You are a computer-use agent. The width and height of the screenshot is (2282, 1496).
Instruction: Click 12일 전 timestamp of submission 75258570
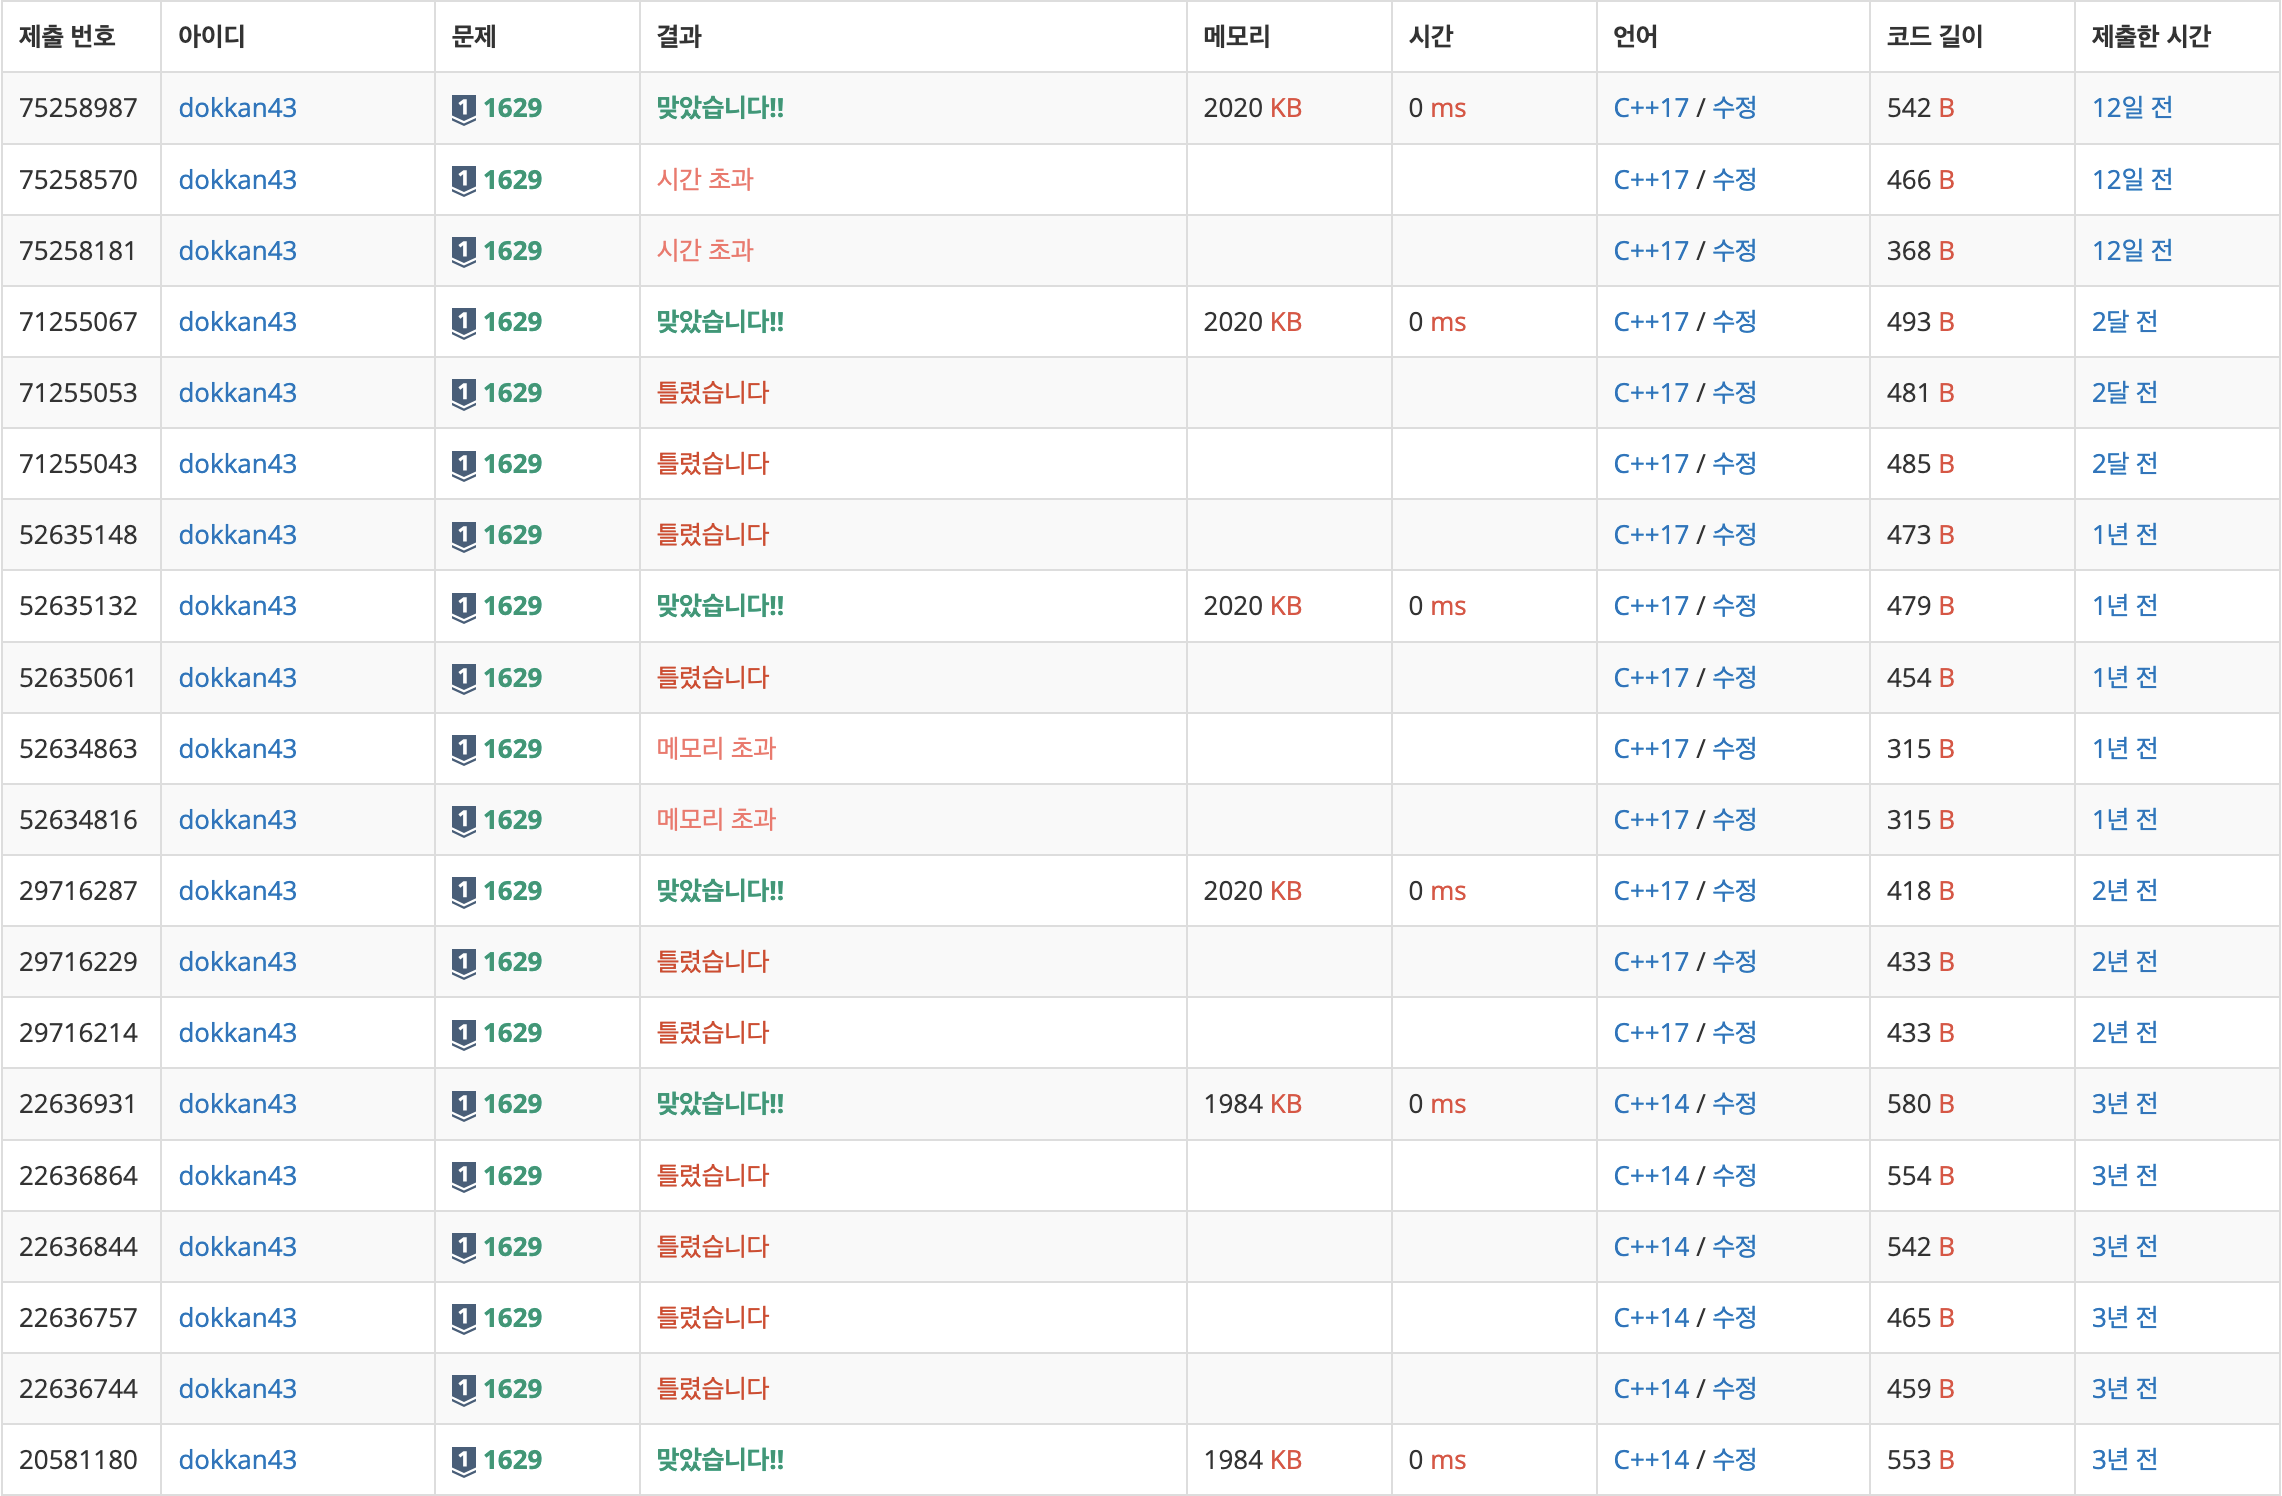[x=2131, y=180]
